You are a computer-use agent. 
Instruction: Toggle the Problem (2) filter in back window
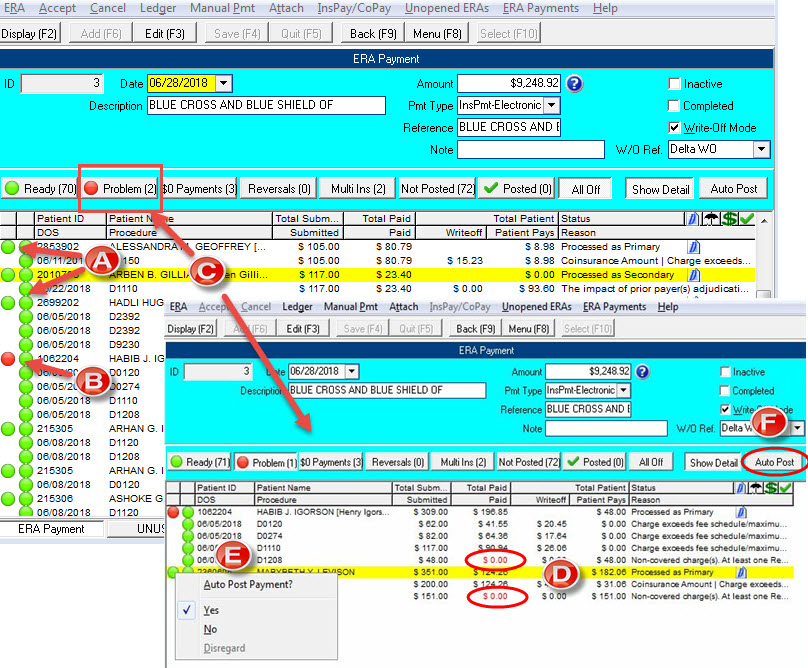(x=121, y=189)
